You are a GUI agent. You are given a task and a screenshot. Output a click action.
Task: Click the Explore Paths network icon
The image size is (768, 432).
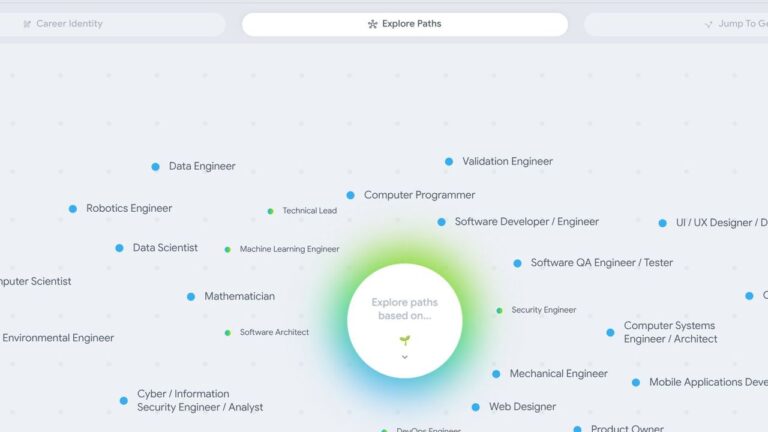point(372,24)
